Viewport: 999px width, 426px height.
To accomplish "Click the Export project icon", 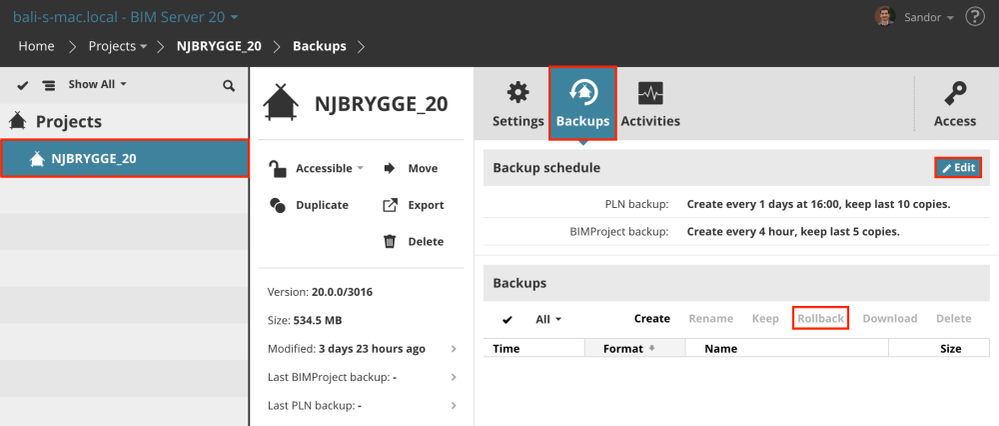I will [390, 205].
